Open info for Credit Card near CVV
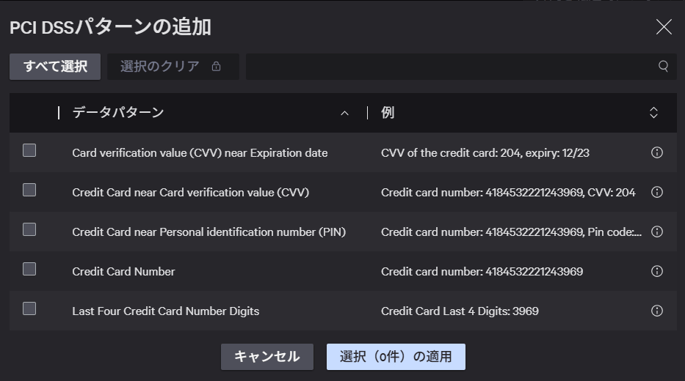 tap(657, 192)
